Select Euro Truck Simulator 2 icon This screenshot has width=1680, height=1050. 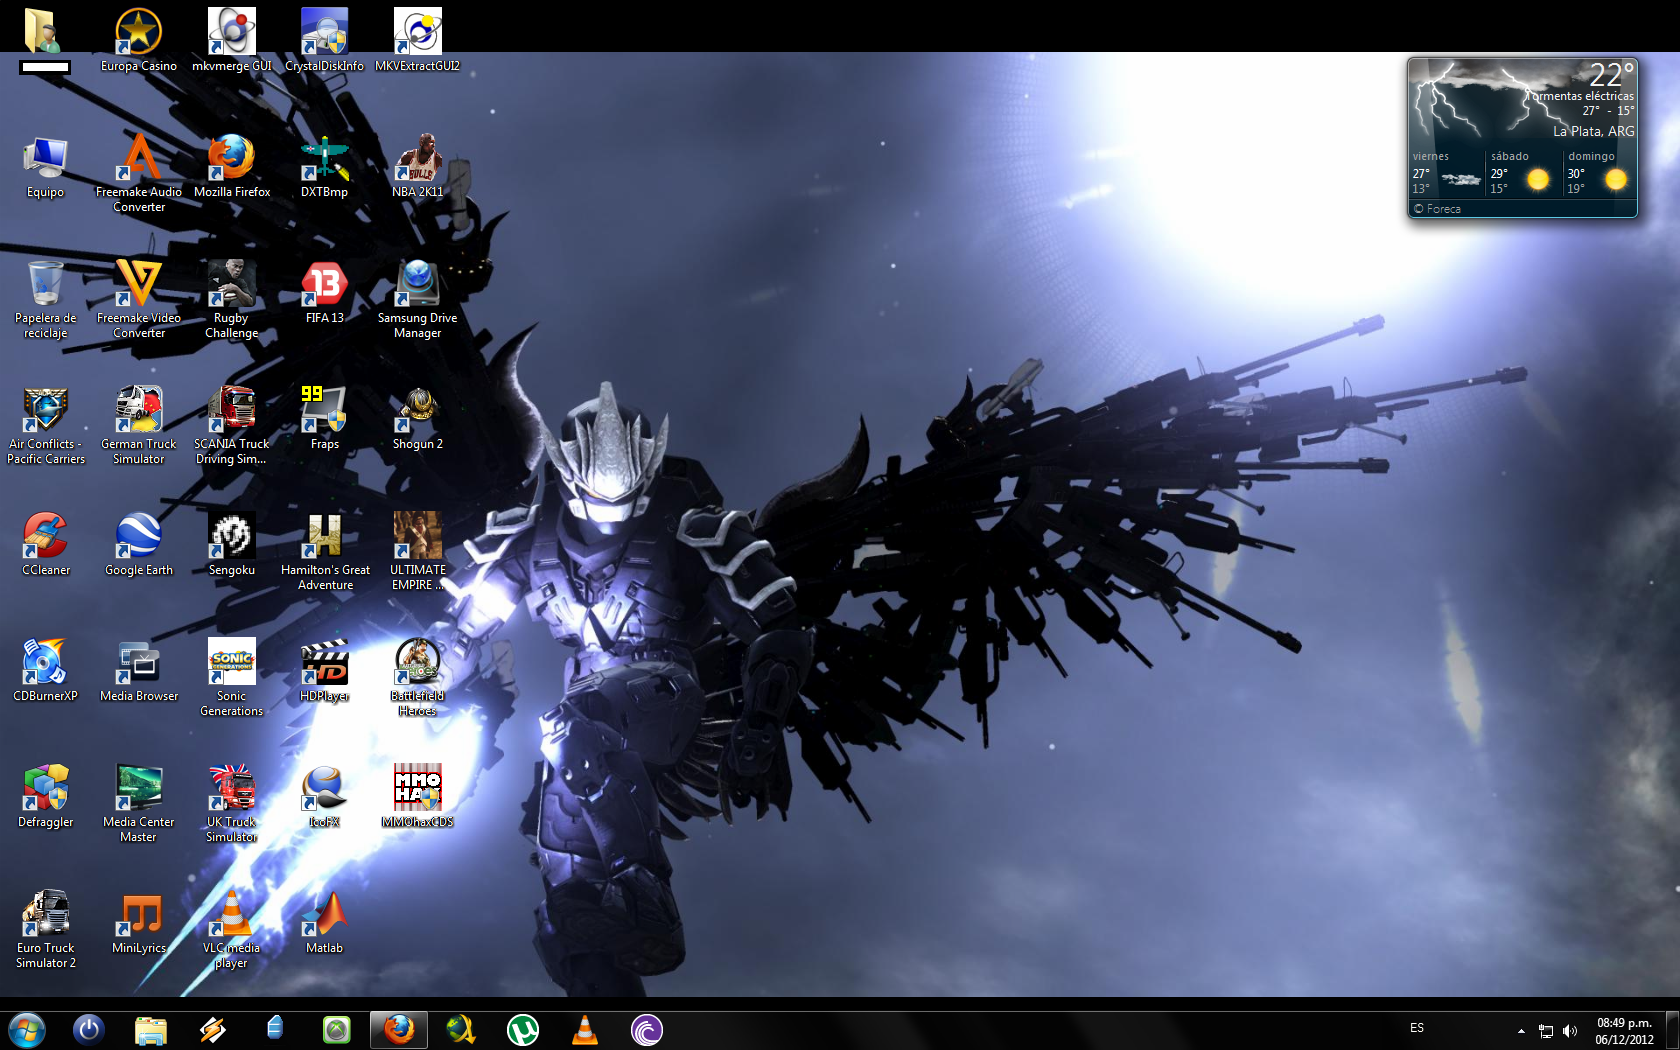coord(45,929)
